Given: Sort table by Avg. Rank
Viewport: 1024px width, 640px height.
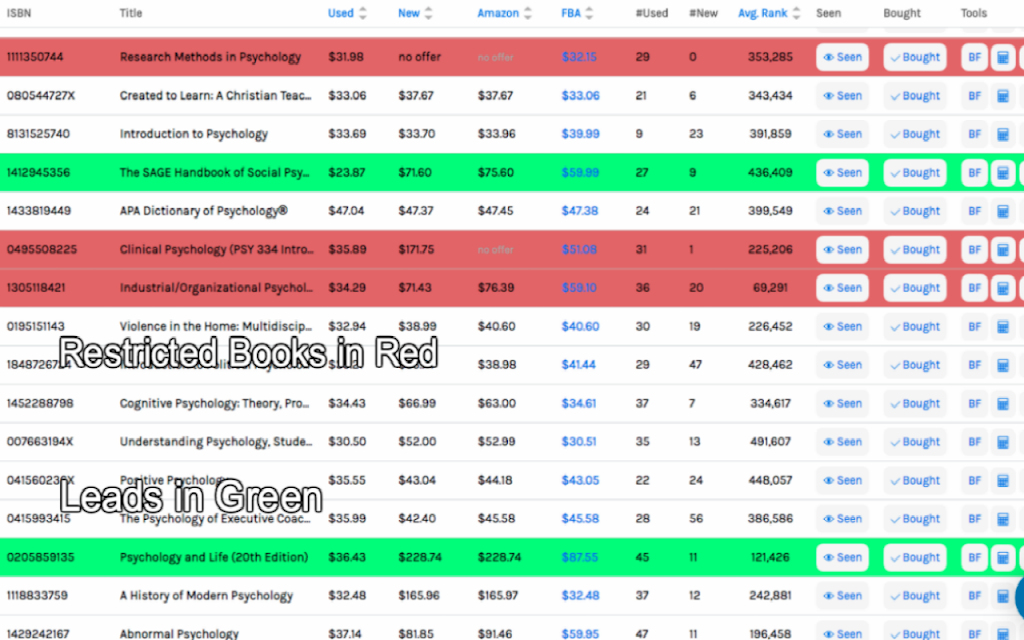Looking at the screenshot, I should [769, 13].
